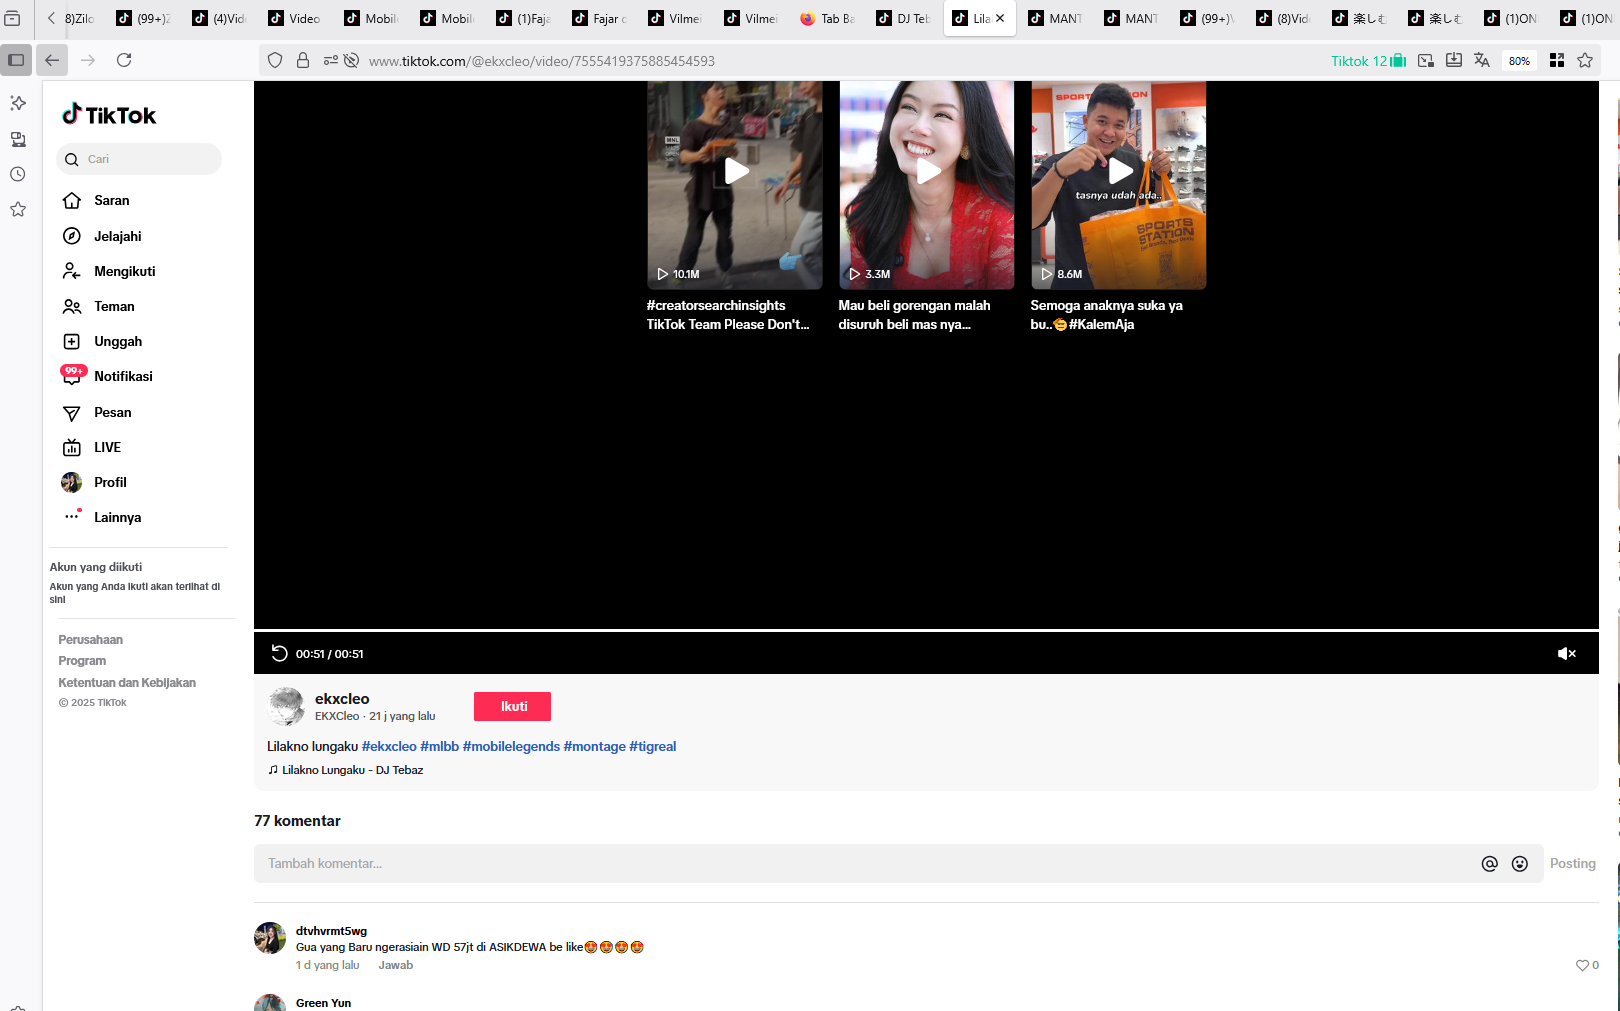Play the 3.3M views recommended video

(x=927, y=172)
